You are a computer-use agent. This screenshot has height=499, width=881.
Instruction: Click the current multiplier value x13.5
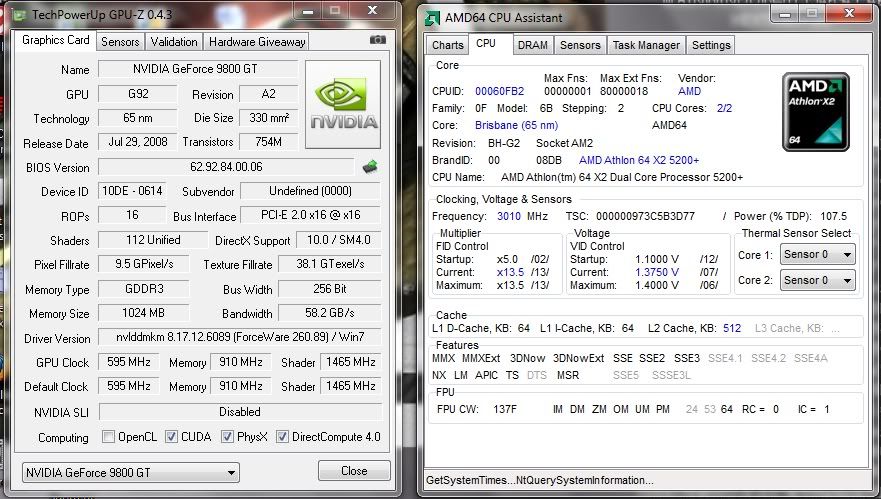click(x=510, y=272)
